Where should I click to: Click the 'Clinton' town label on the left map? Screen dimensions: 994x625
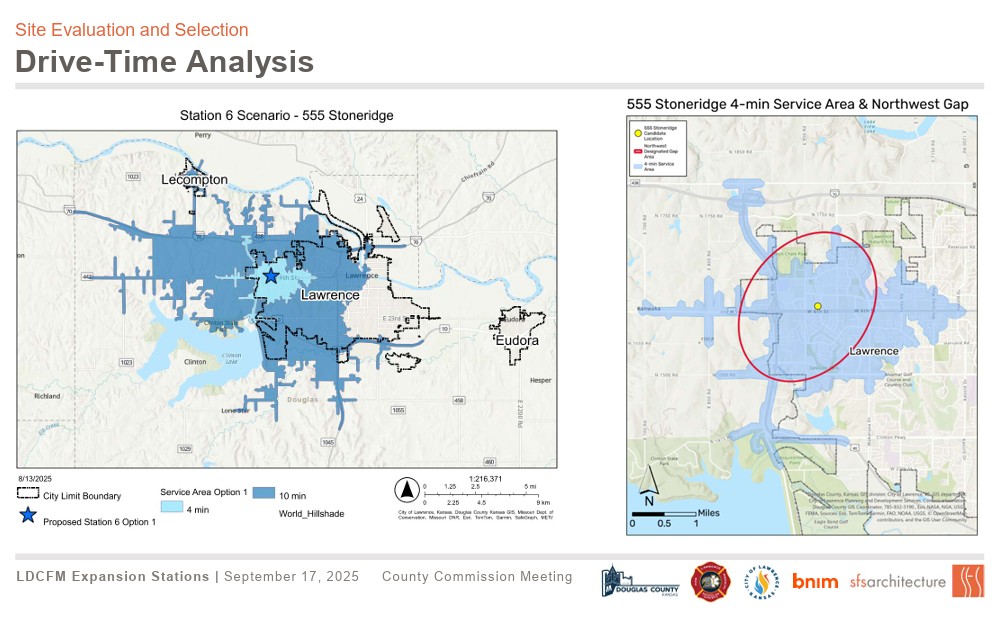[195, 361]
